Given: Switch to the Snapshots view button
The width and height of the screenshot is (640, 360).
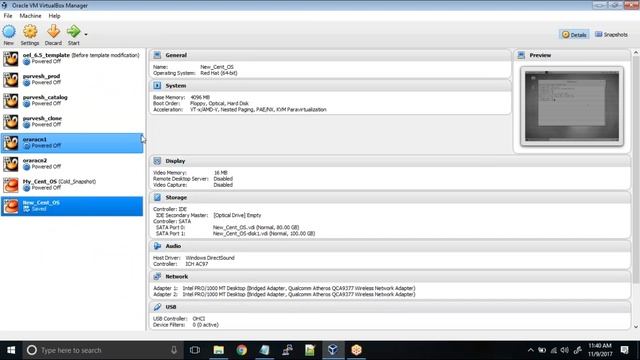Looking at the screenshot, I should click(x=611, y=35).
